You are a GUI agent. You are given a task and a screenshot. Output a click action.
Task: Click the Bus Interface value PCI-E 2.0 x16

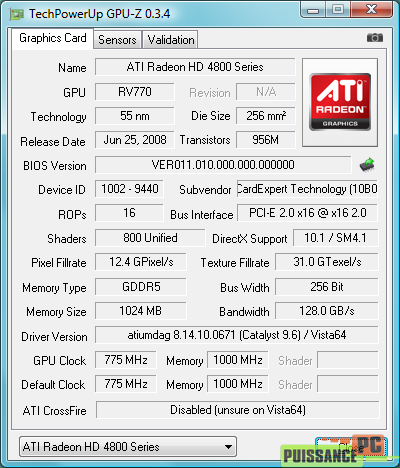307,213
